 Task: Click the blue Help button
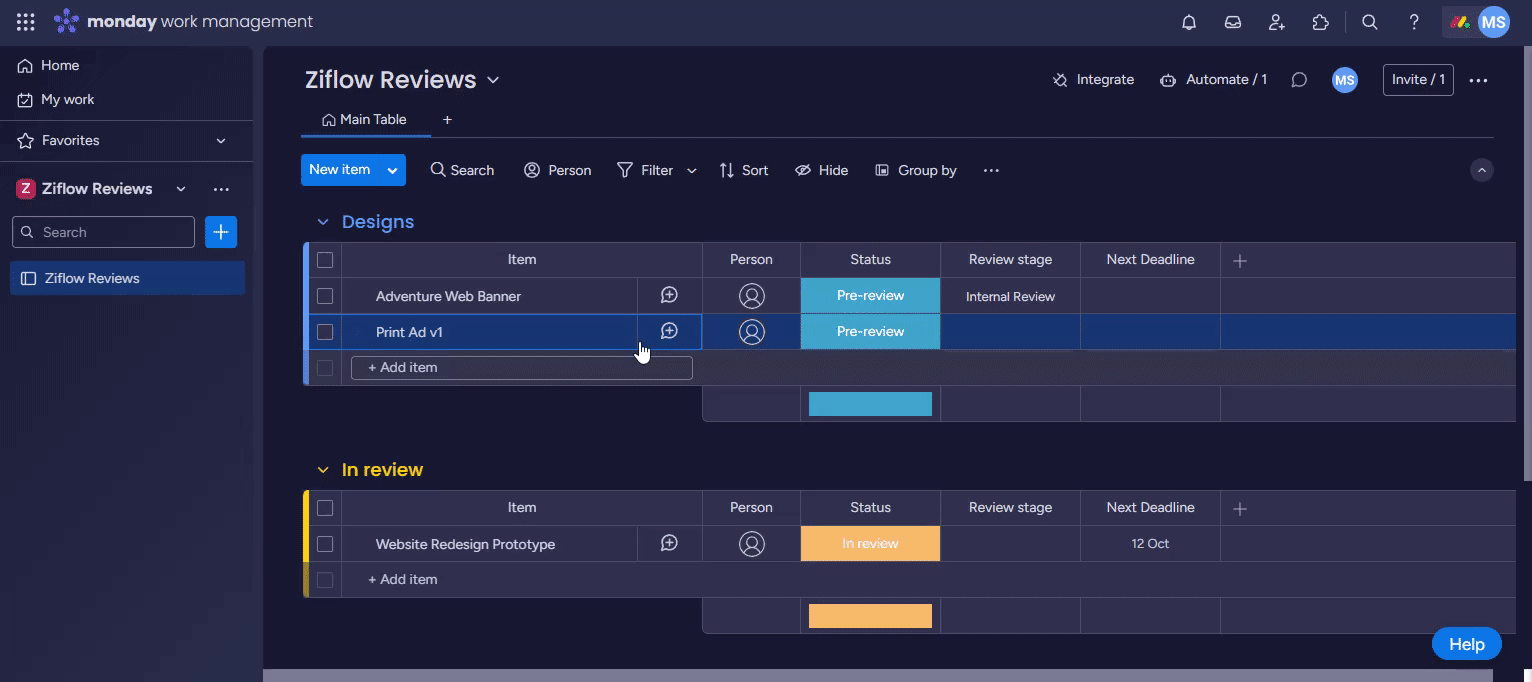pos(1466,644)
